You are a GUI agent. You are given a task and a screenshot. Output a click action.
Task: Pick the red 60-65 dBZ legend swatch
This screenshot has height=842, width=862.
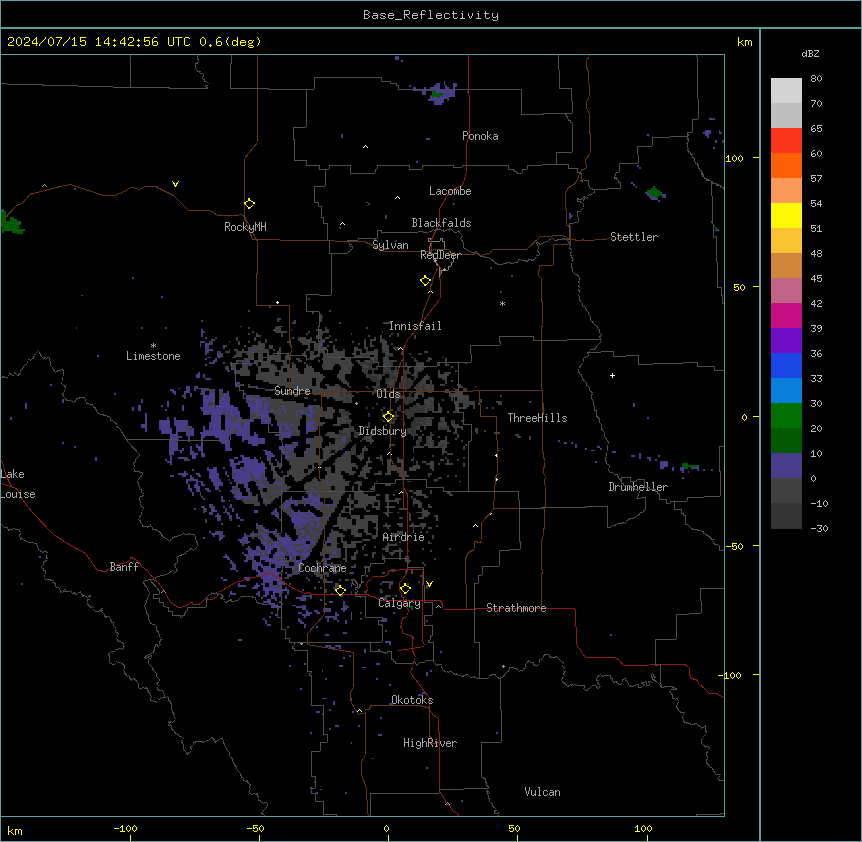click(x=786, y=141)
